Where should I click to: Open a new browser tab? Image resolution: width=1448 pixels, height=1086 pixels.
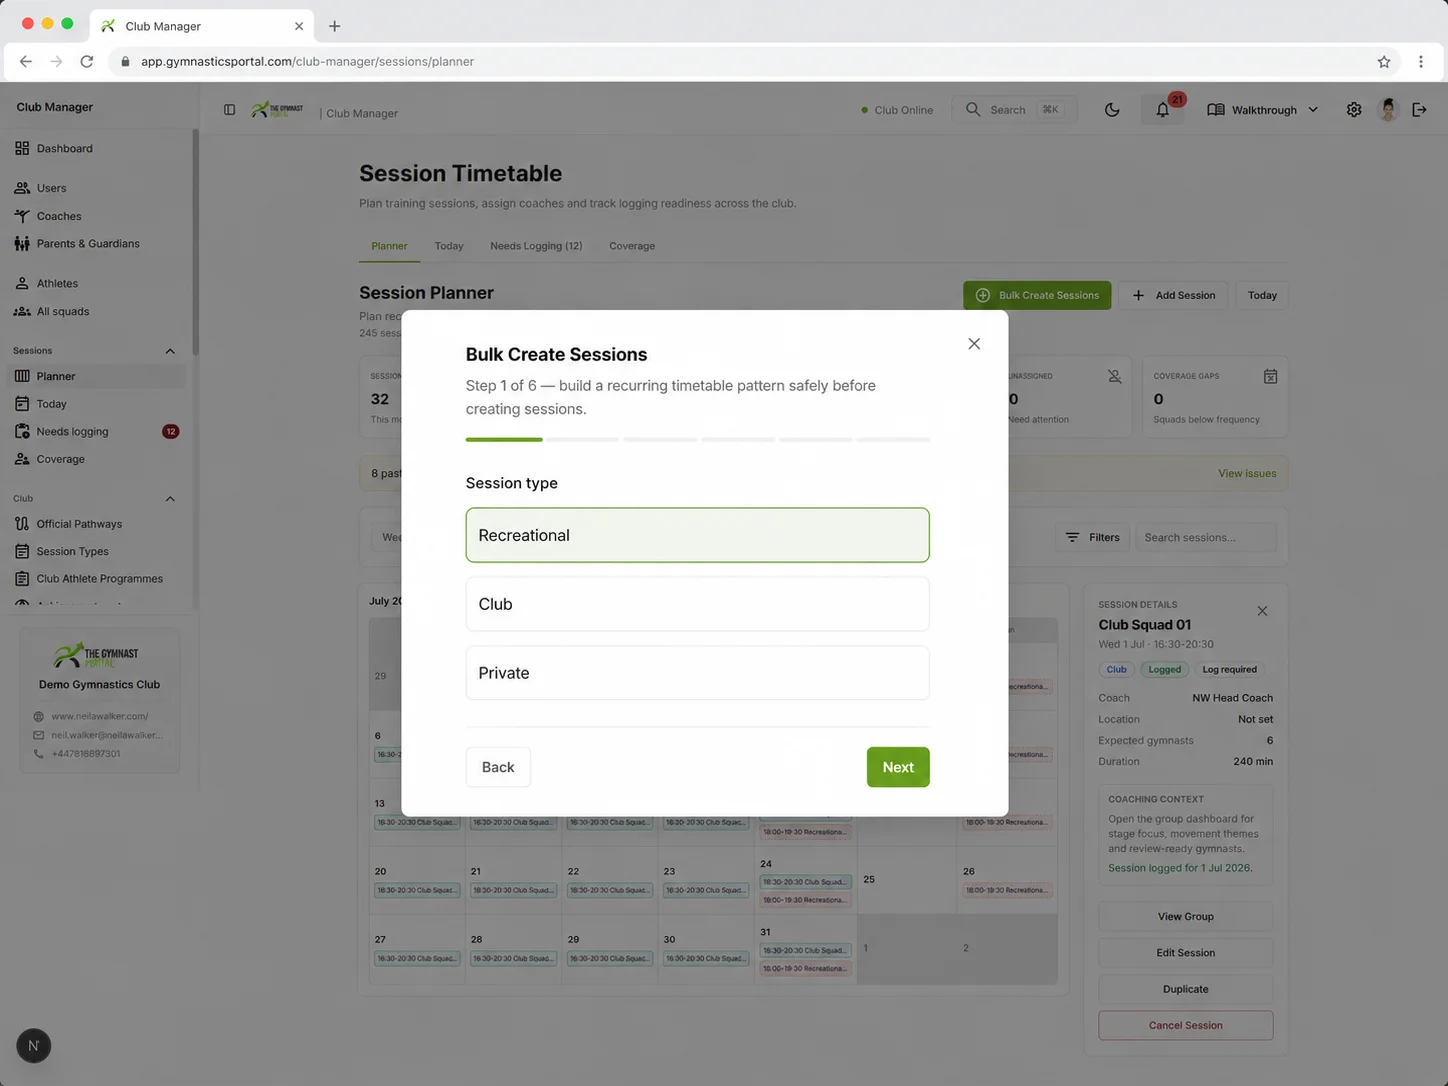335,26
